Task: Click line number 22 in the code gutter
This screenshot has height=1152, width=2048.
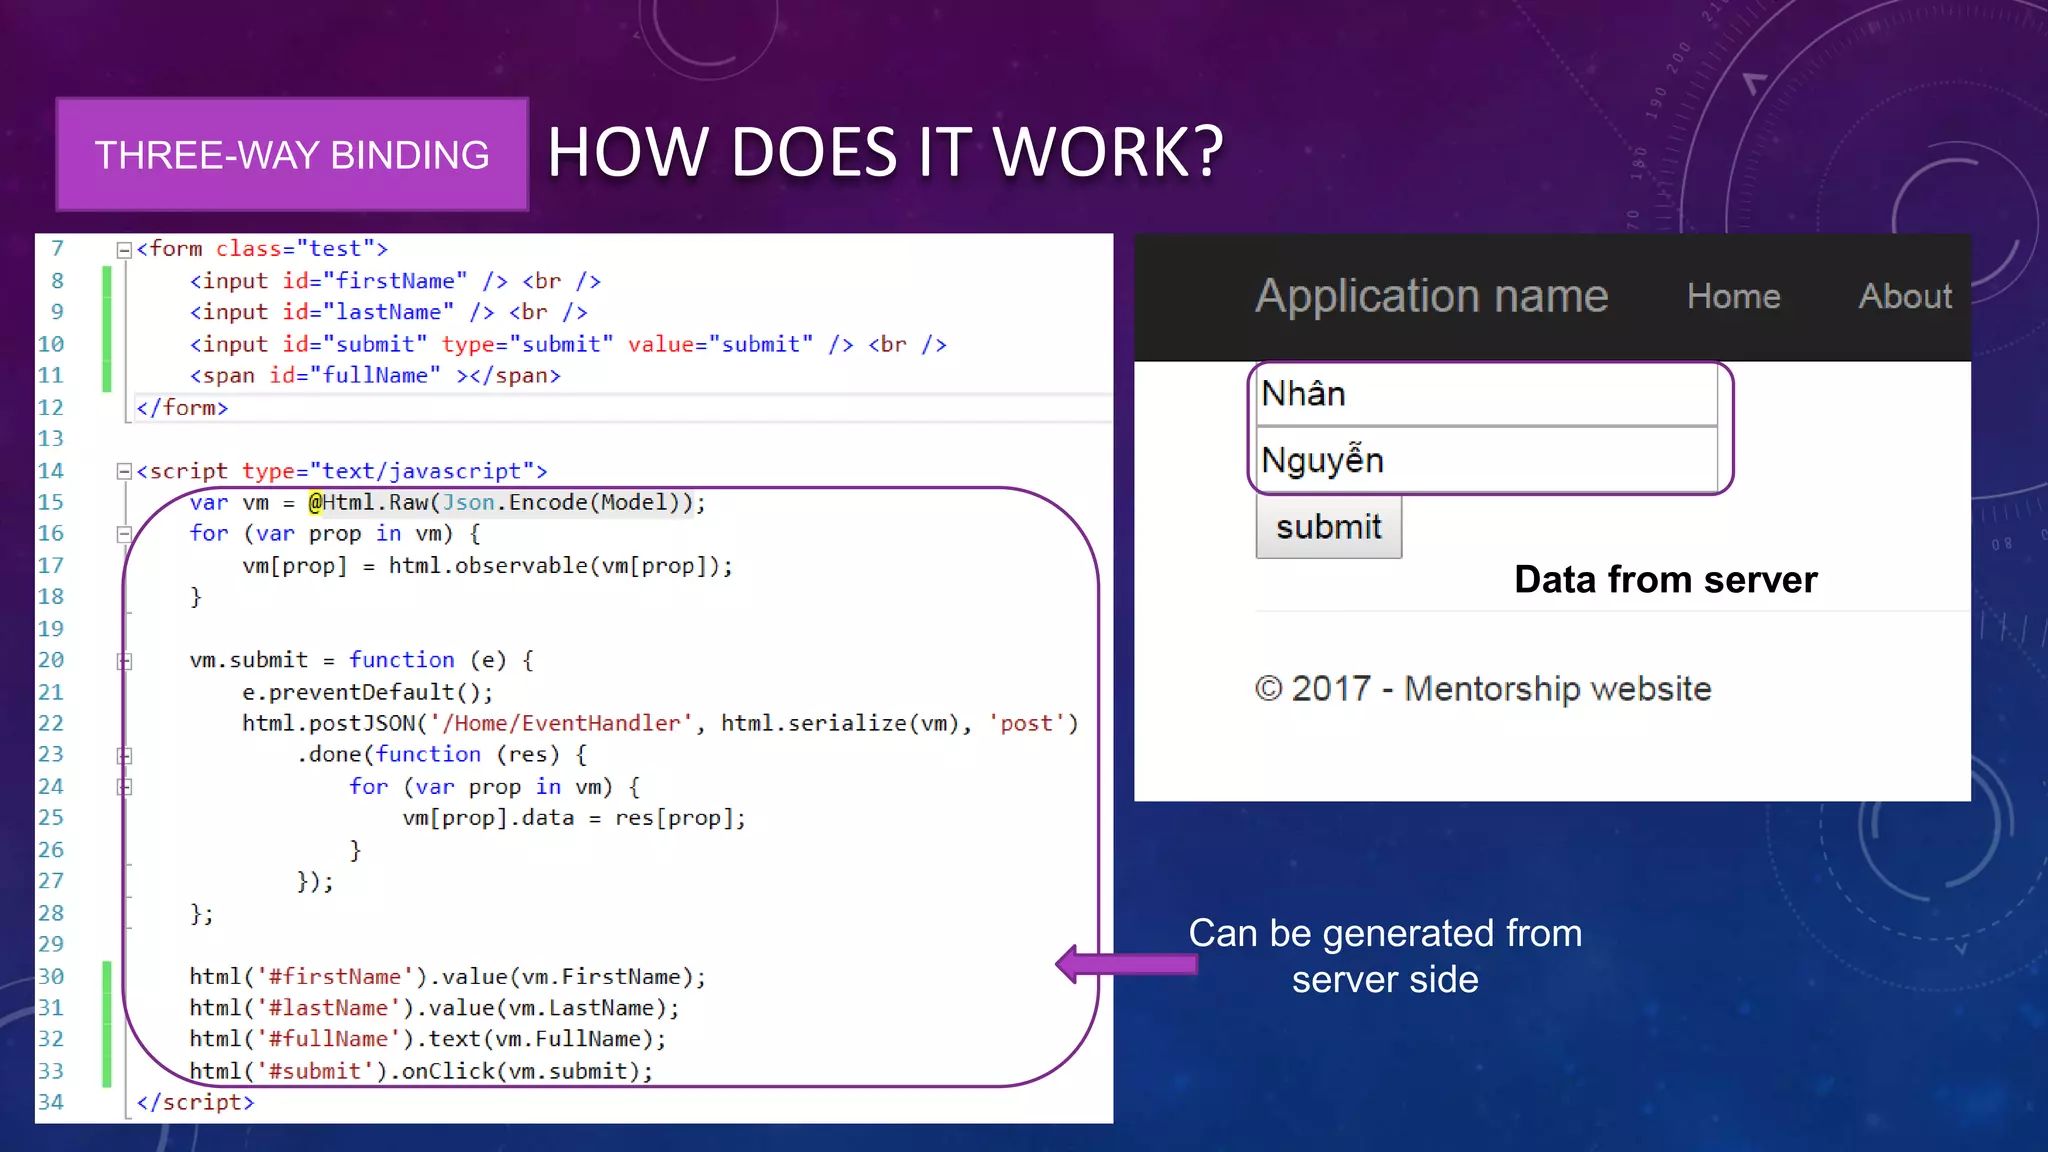Action: 51,723
